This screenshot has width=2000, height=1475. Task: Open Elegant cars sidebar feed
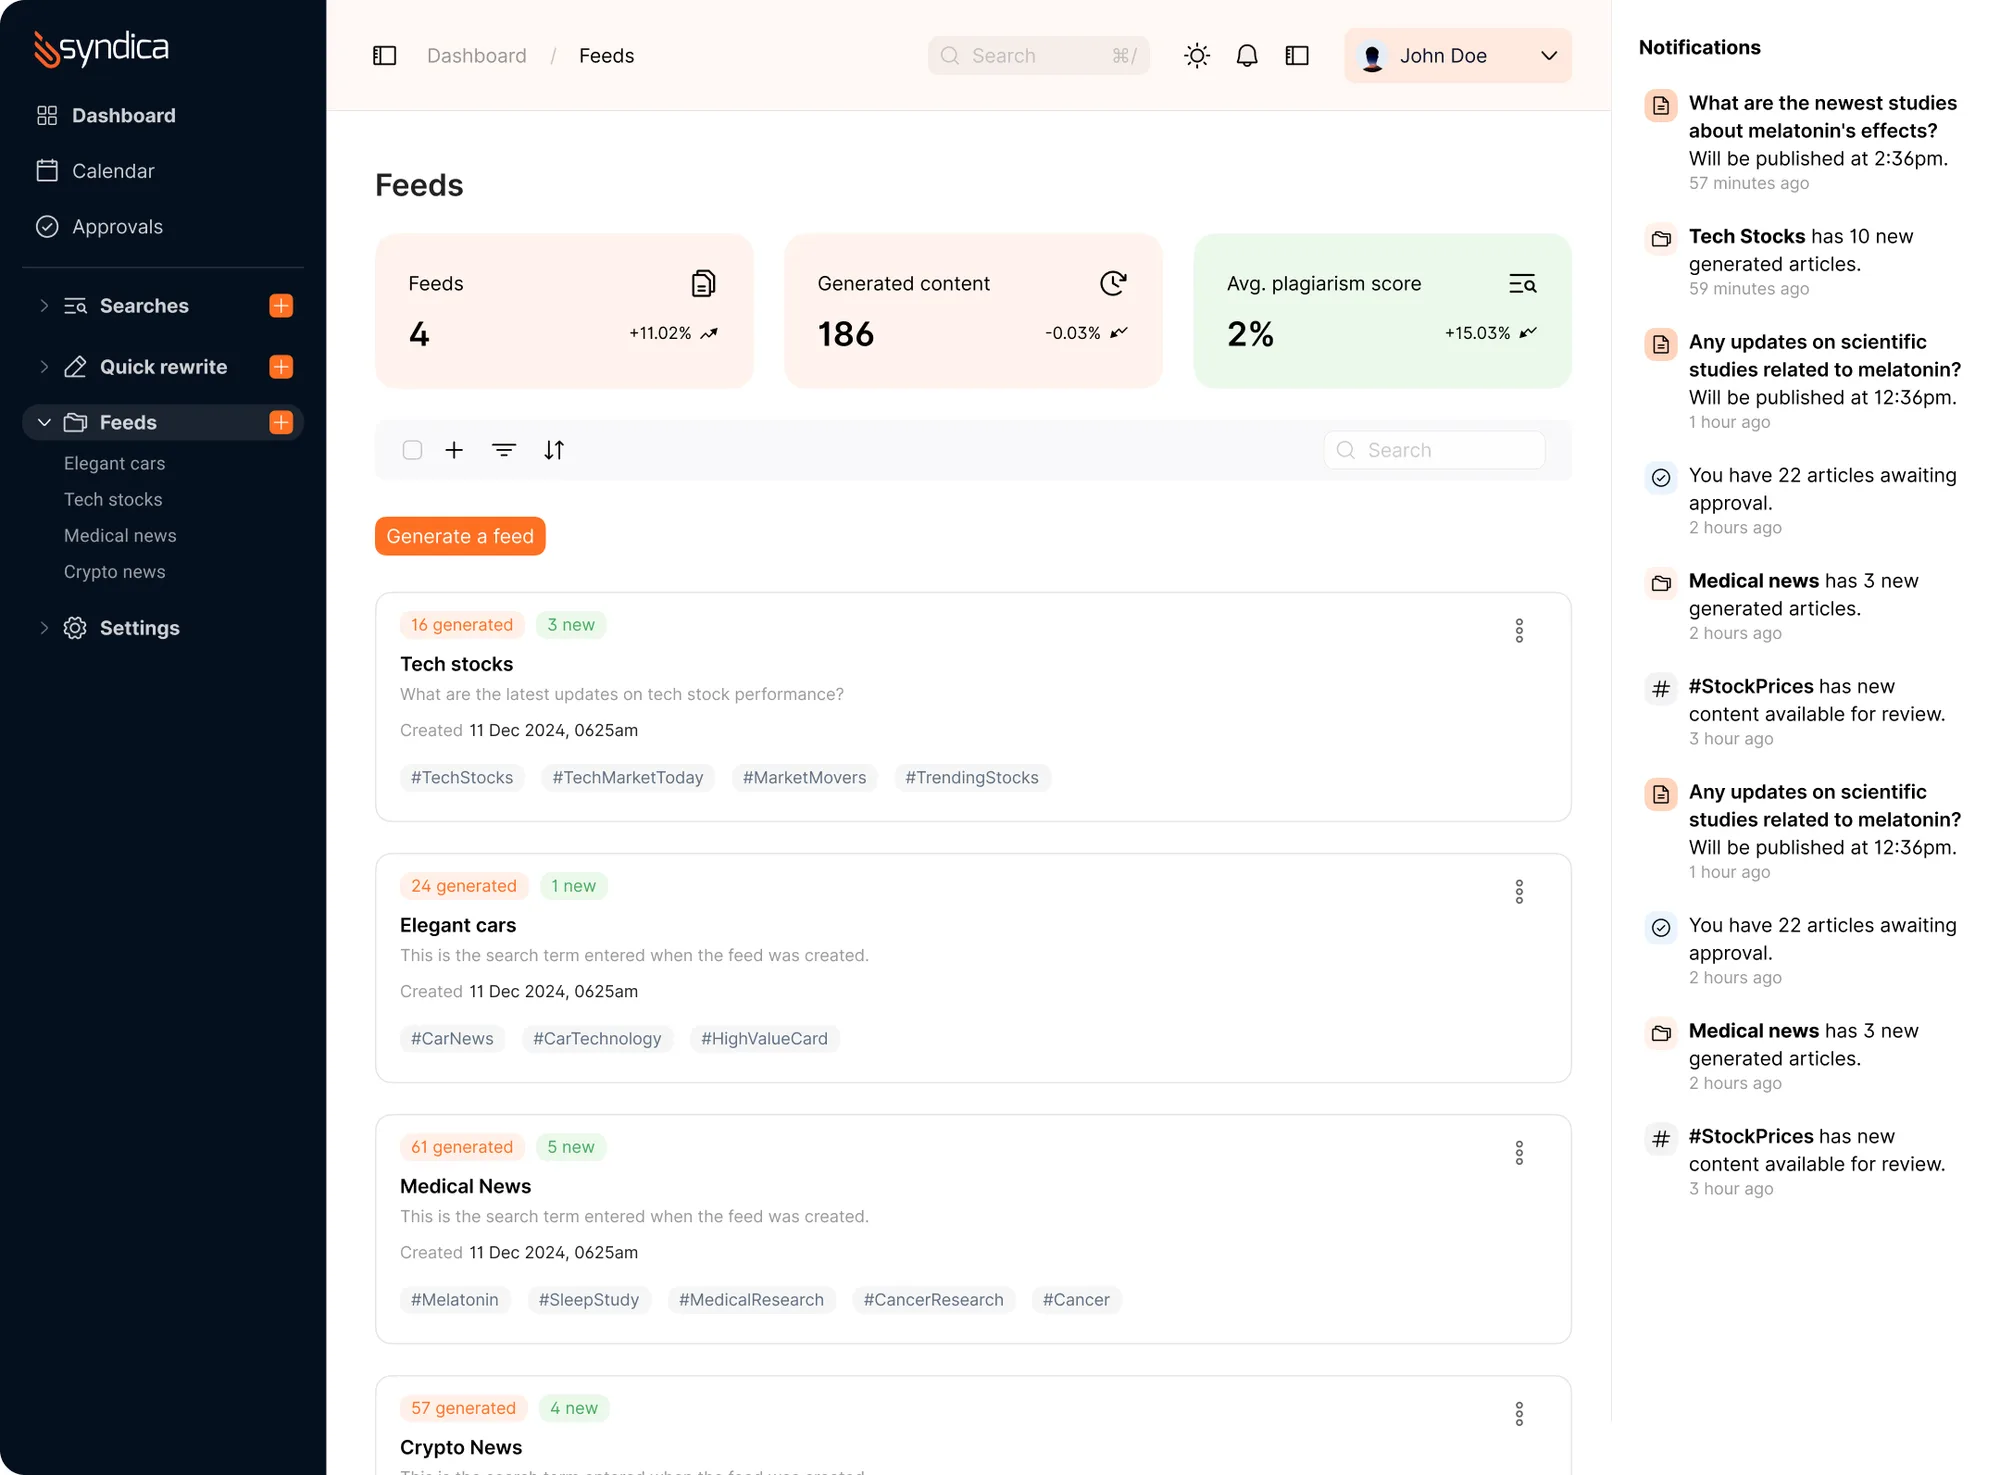115,464
